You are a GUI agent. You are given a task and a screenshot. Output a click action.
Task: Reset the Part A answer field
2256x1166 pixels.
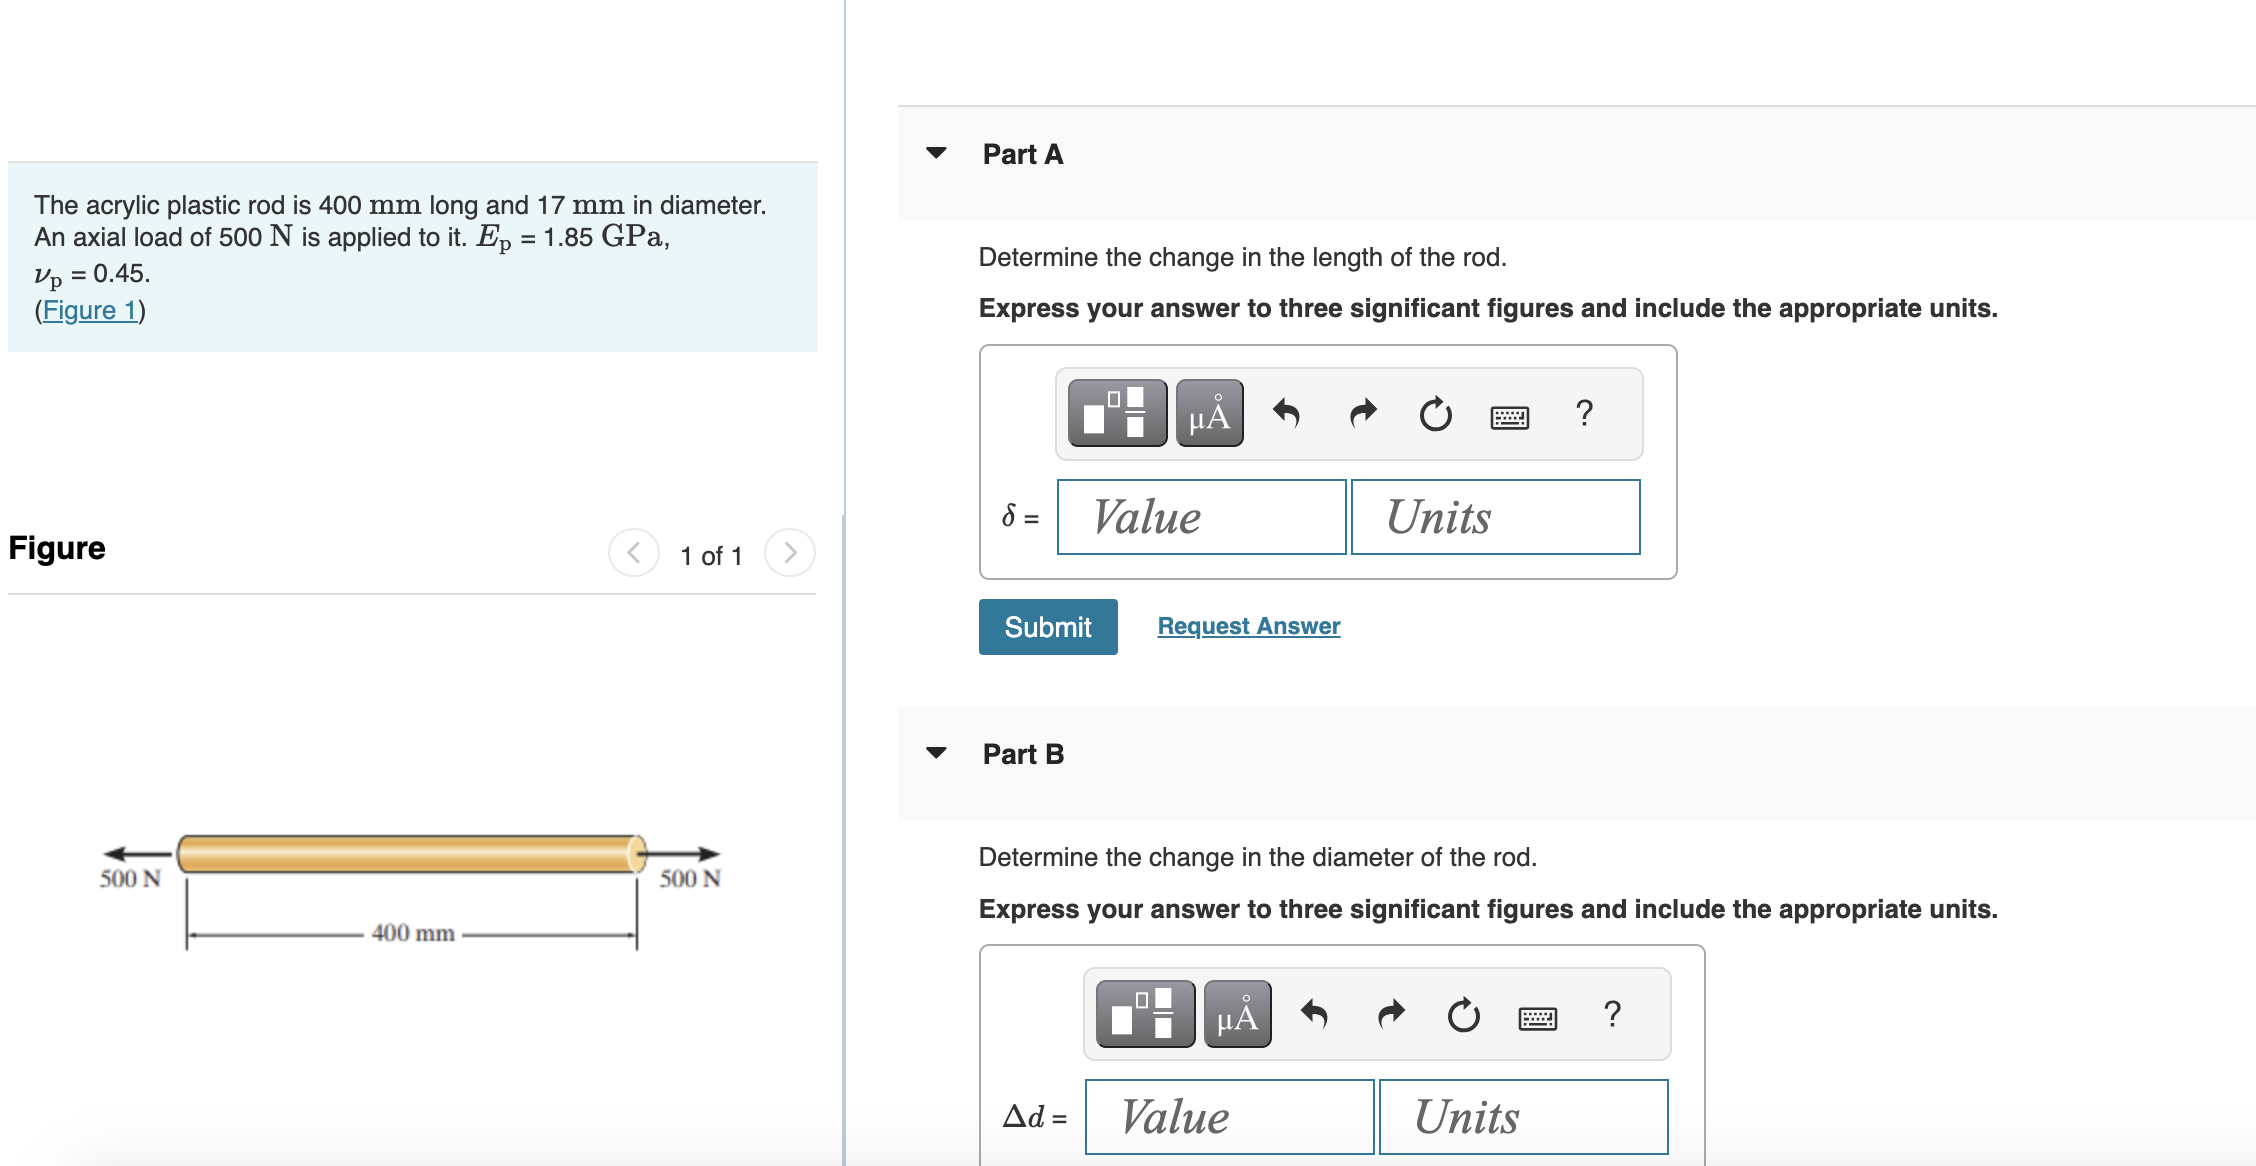pos(1436,413)
